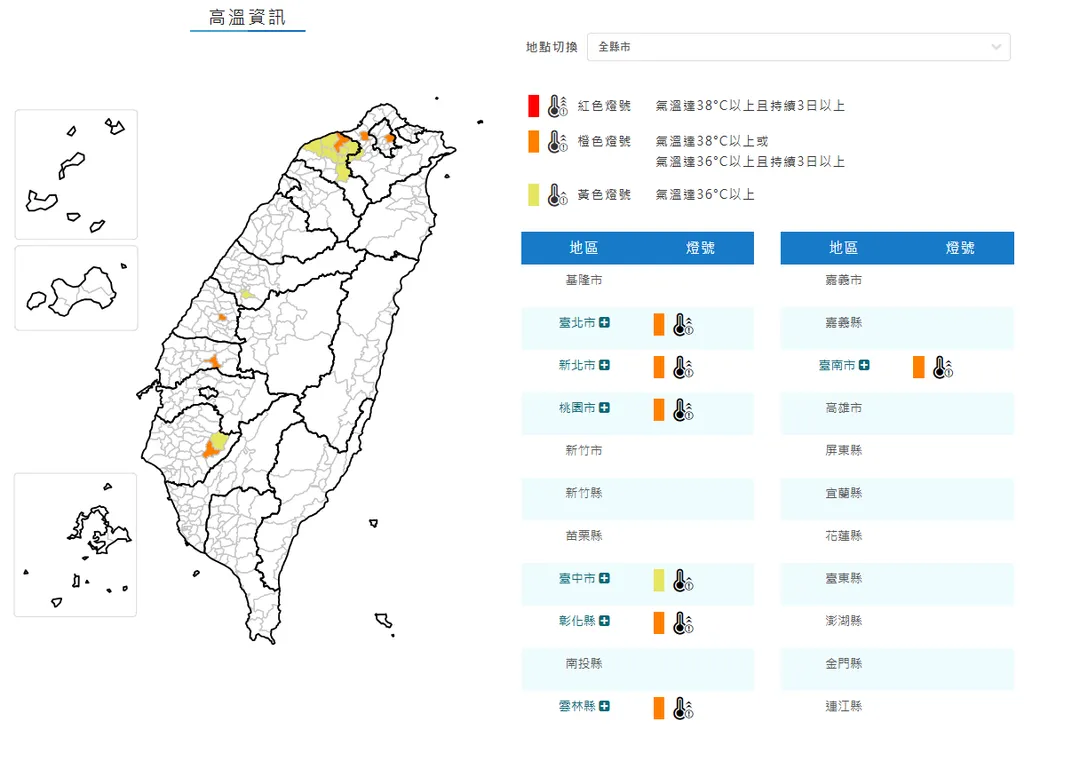Screen dimensions: 1080x760
Task: Click orange signal swatch in 臺北市 row
Action: (659, 325)
